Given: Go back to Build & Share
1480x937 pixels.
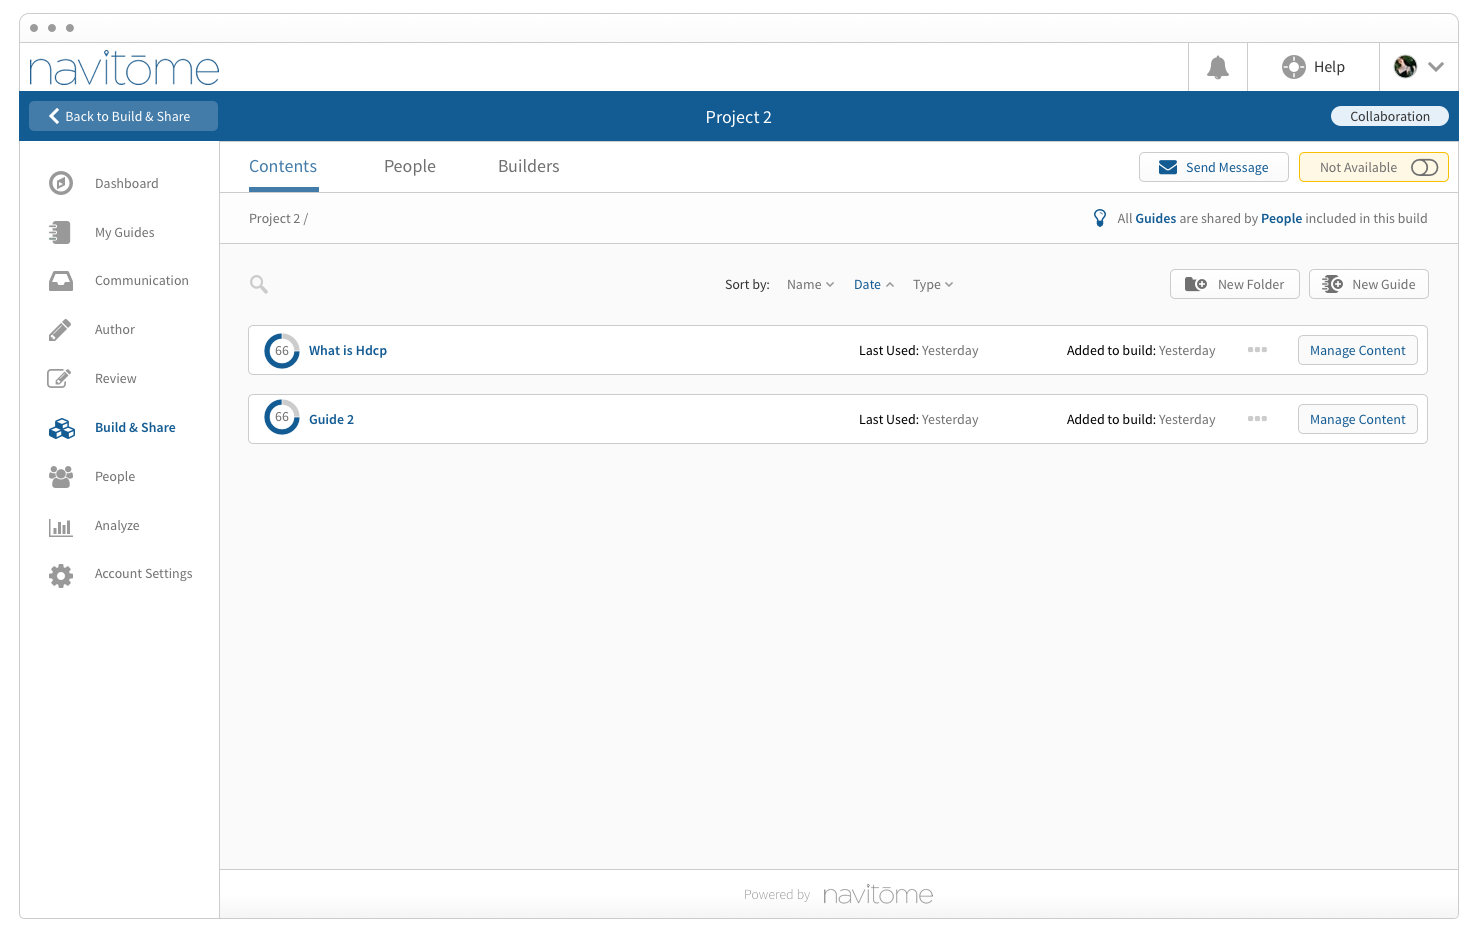Looking at the screenshot, I should tap(123, 116).
